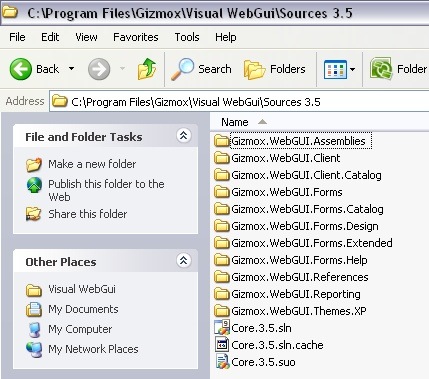This screenshot has width=429, height=379.
Task: Select the Gizmox.WebGUI.Client folder name
Action: coord(286,158)
